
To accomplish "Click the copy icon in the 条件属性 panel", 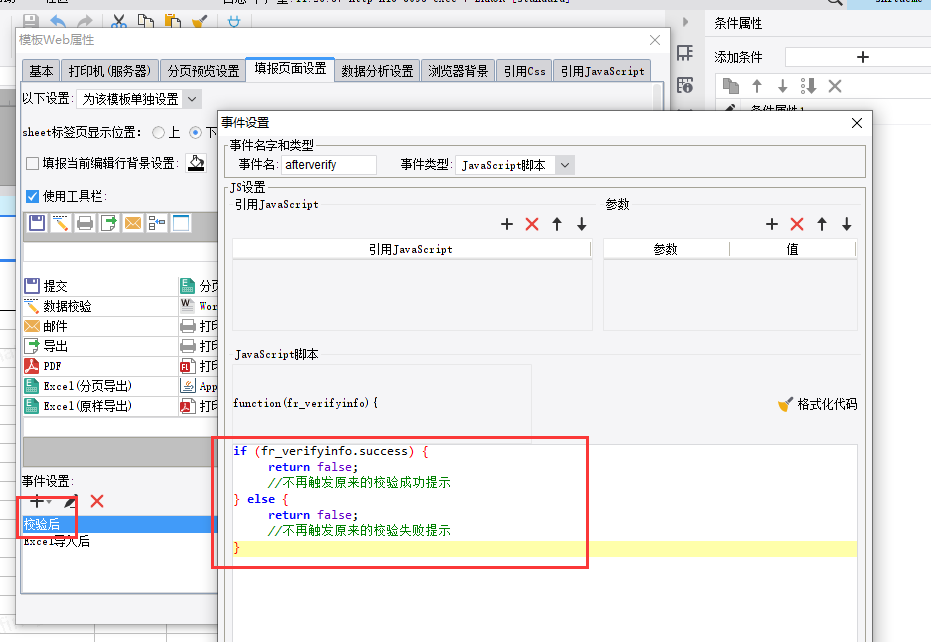I will pos(731,86).
